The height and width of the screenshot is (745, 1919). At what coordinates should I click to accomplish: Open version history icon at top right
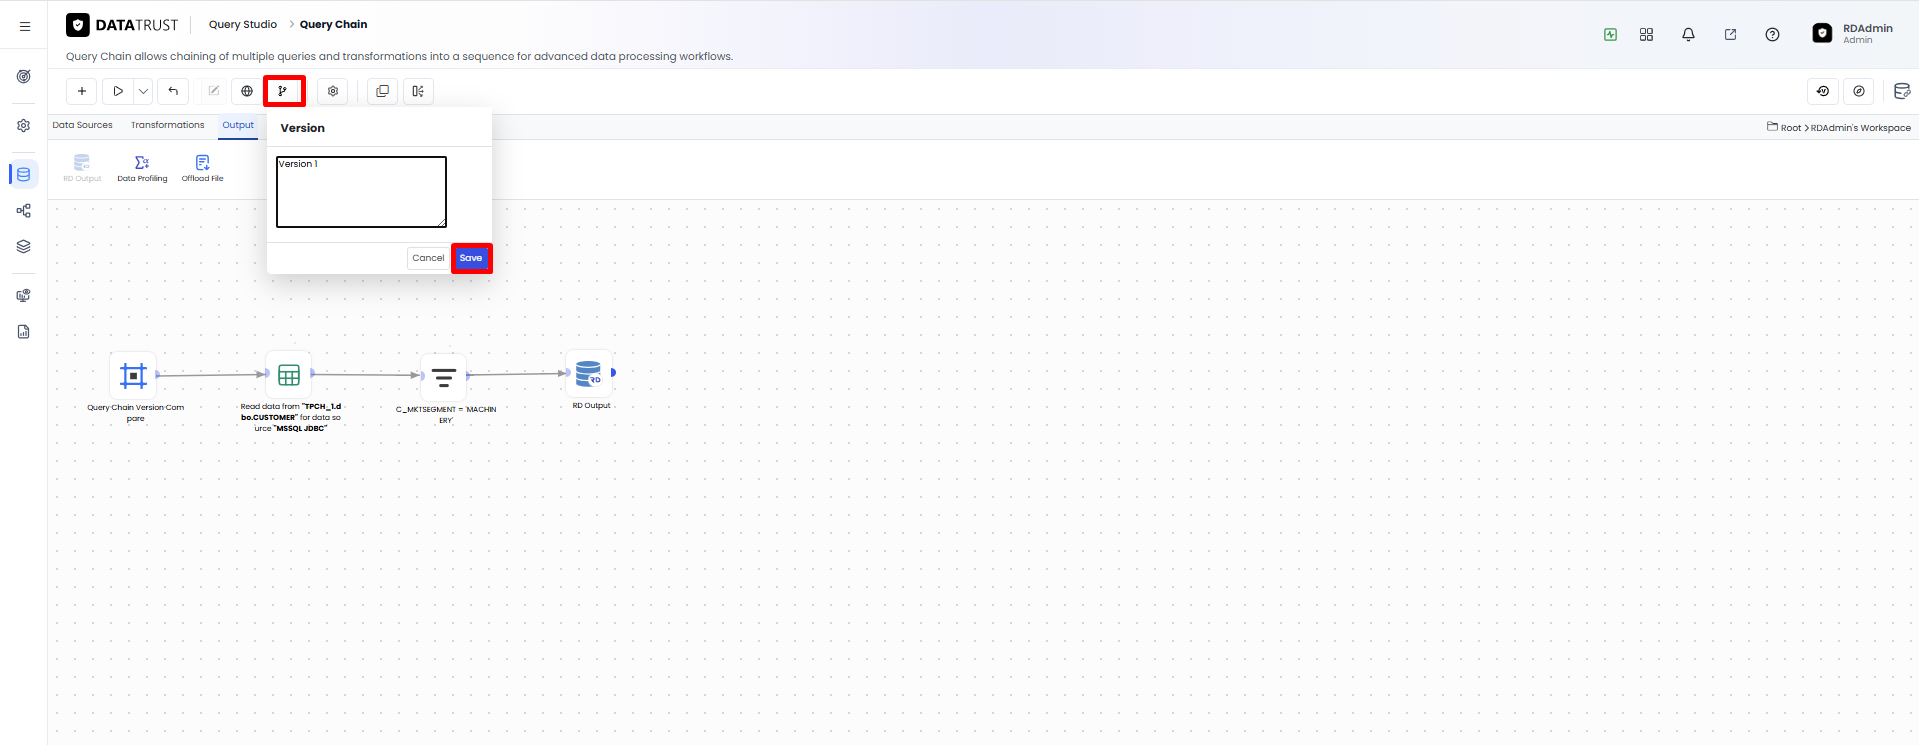tap(1823, 91)
